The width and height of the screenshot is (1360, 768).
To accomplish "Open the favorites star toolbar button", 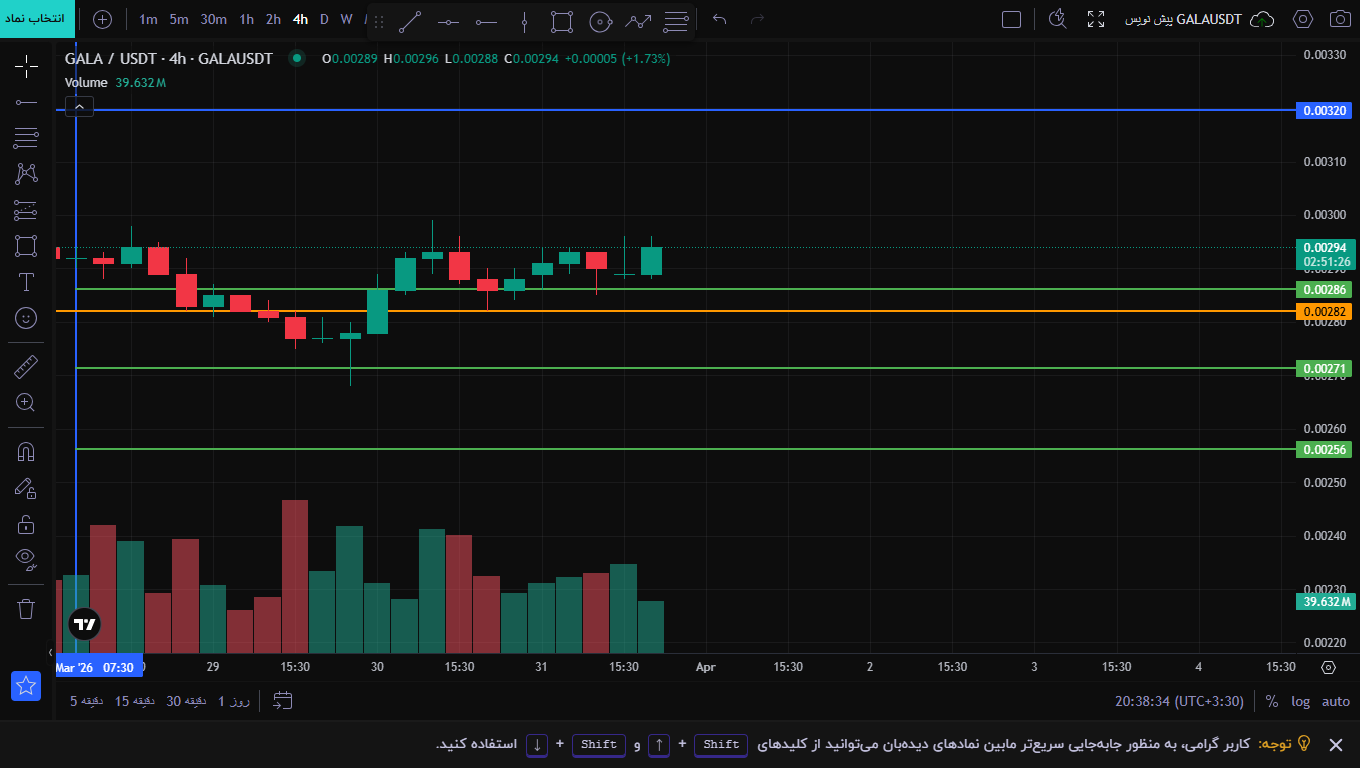I will point(26,686).
